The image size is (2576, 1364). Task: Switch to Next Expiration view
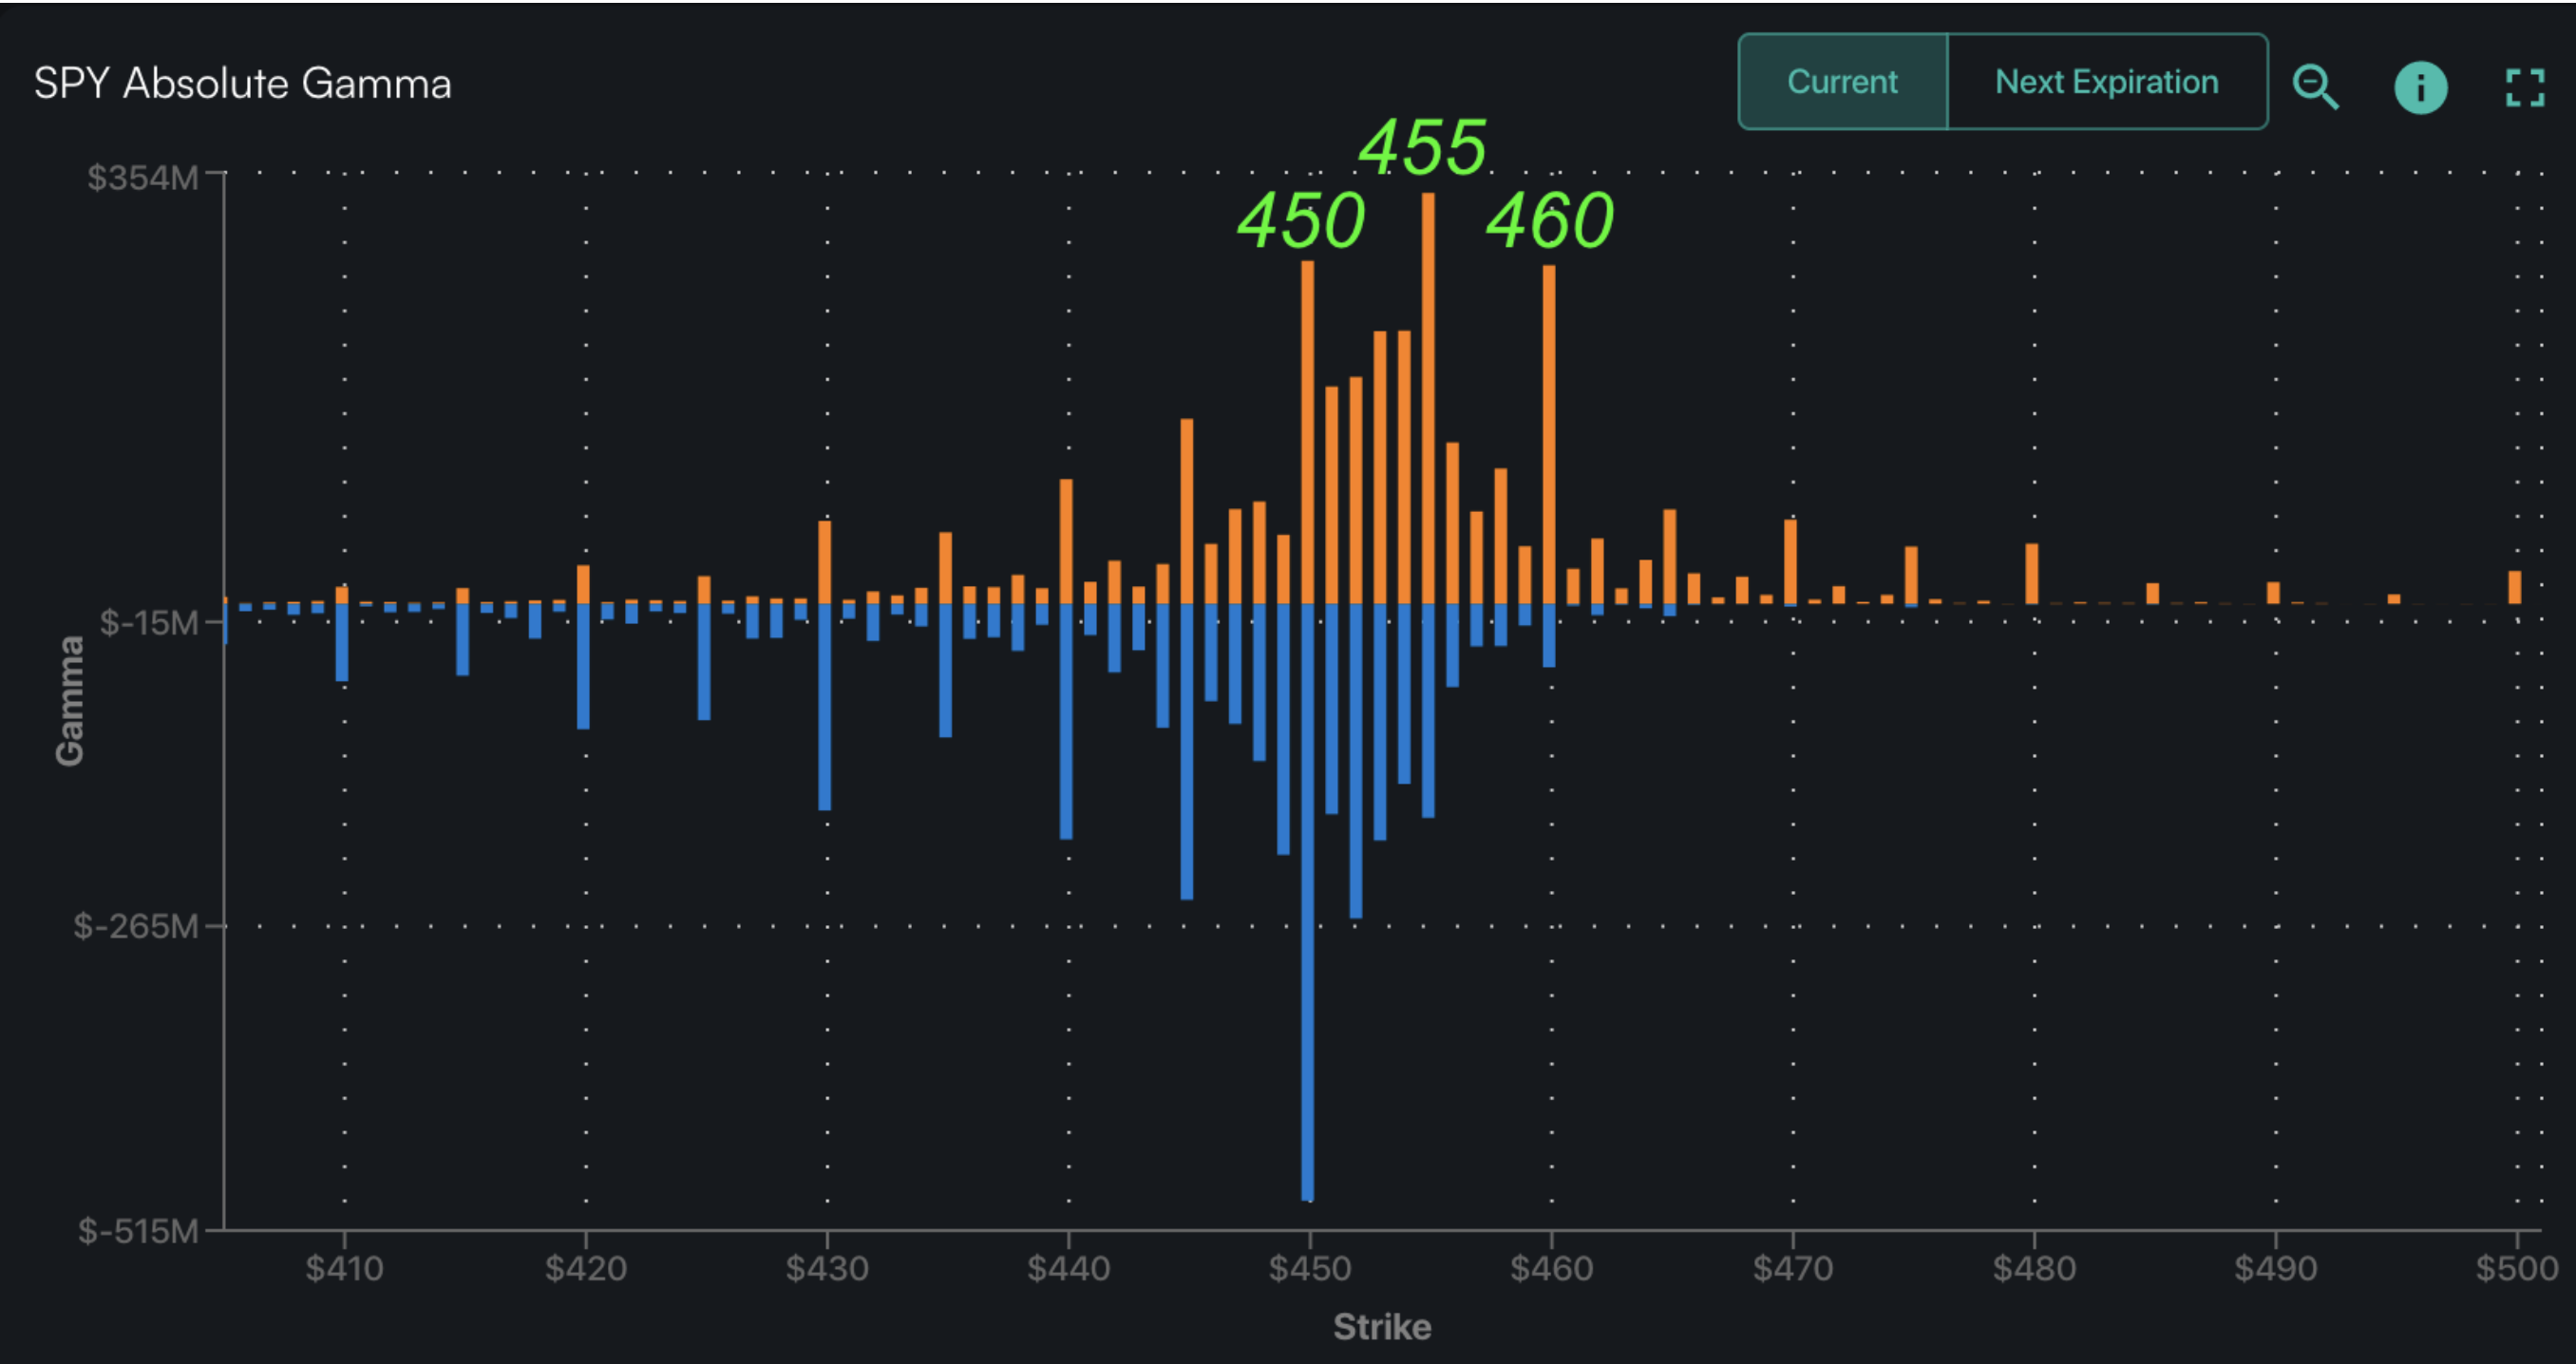[2106, 82]
